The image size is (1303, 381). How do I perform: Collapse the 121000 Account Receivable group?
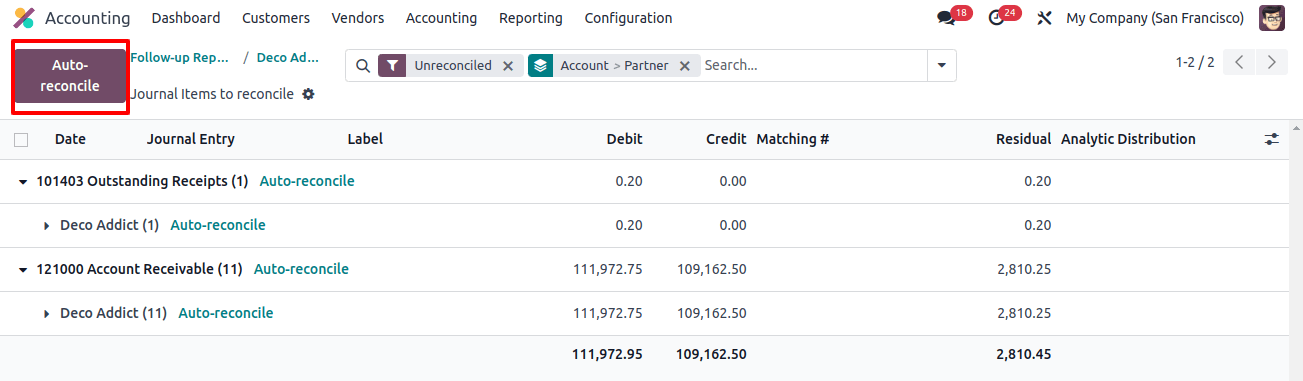coord(23,270)
